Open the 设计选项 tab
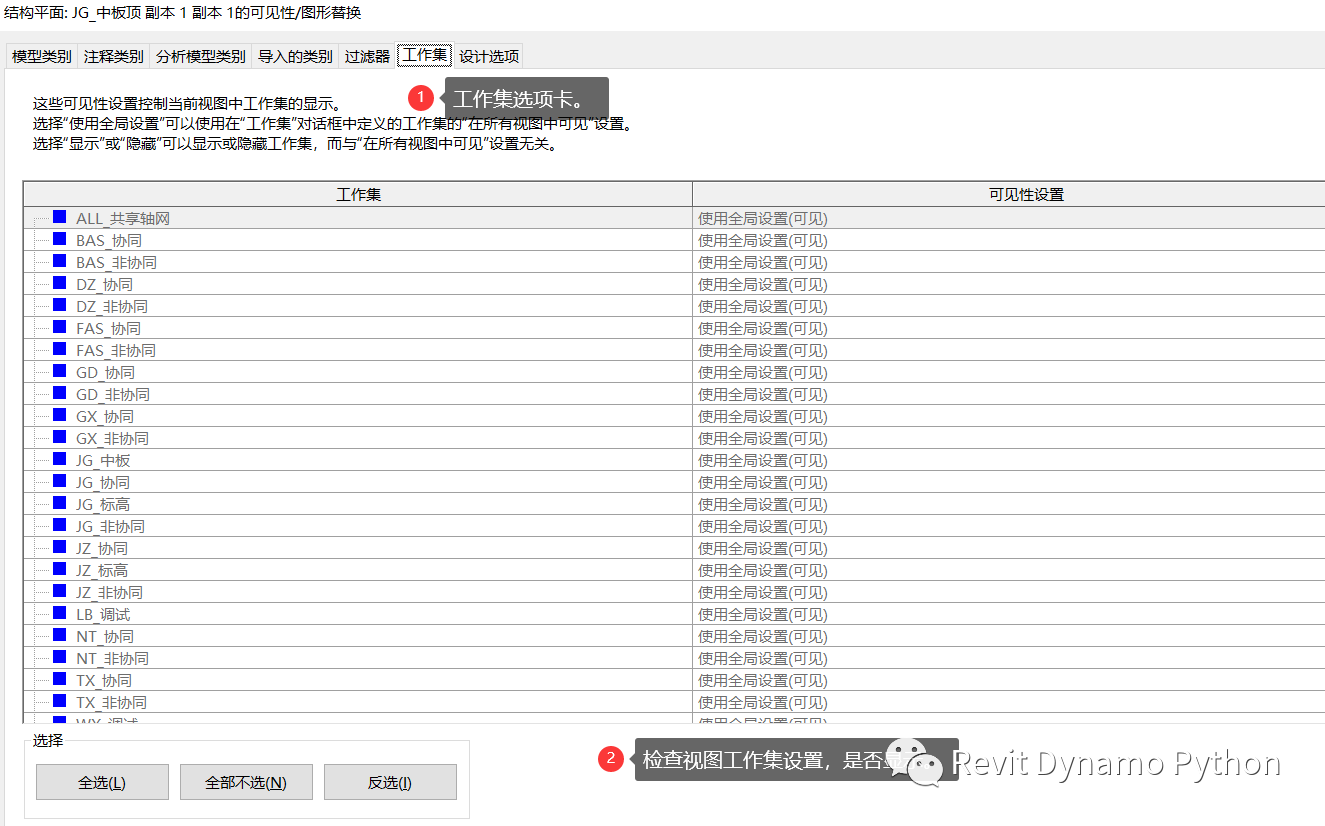The height and width of the screenshot is (826, 1325). (489, 57)
